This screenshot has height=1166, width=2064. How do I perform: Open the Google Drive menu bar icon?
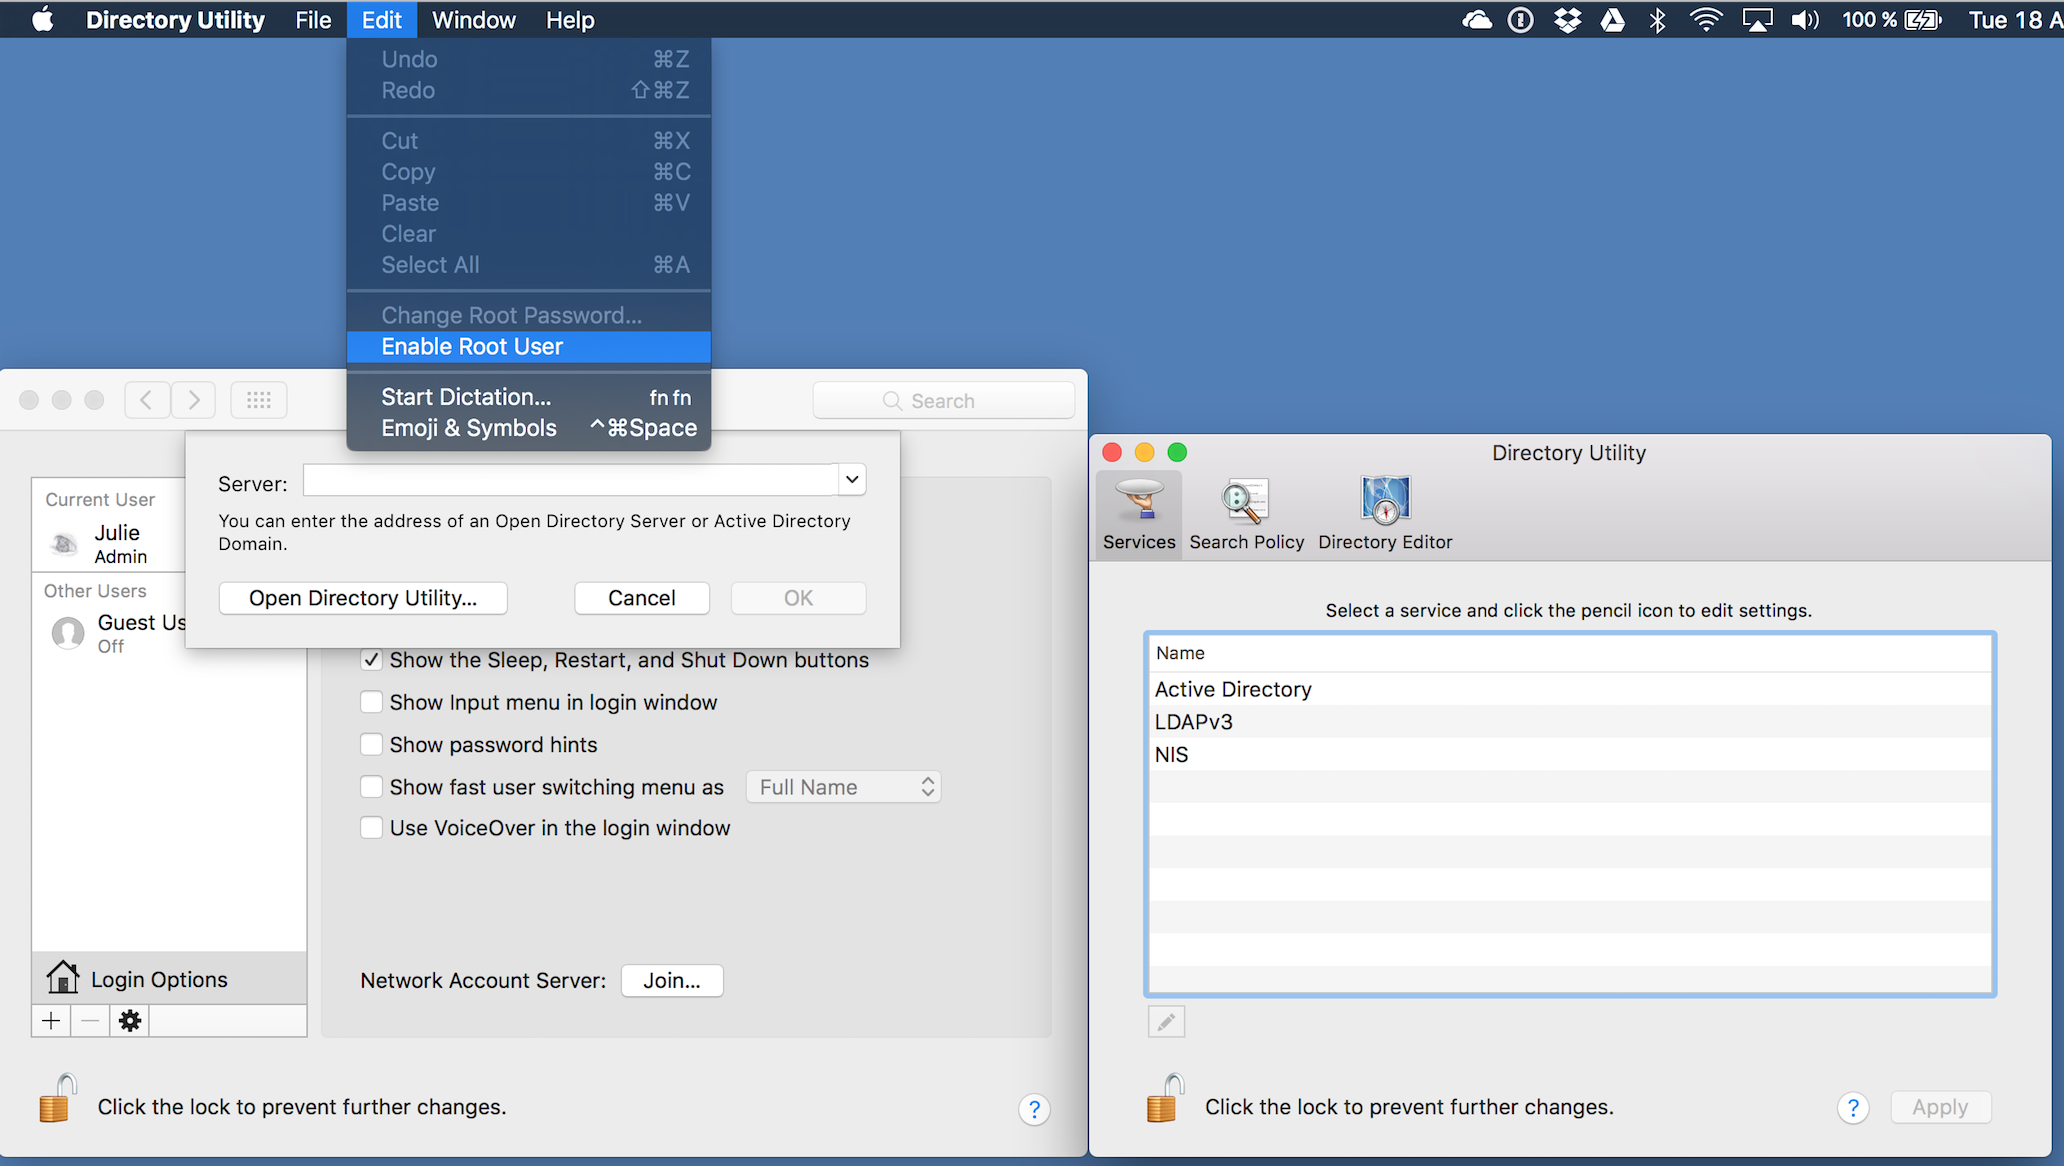pyautogui.click(x=1613, y=20)
